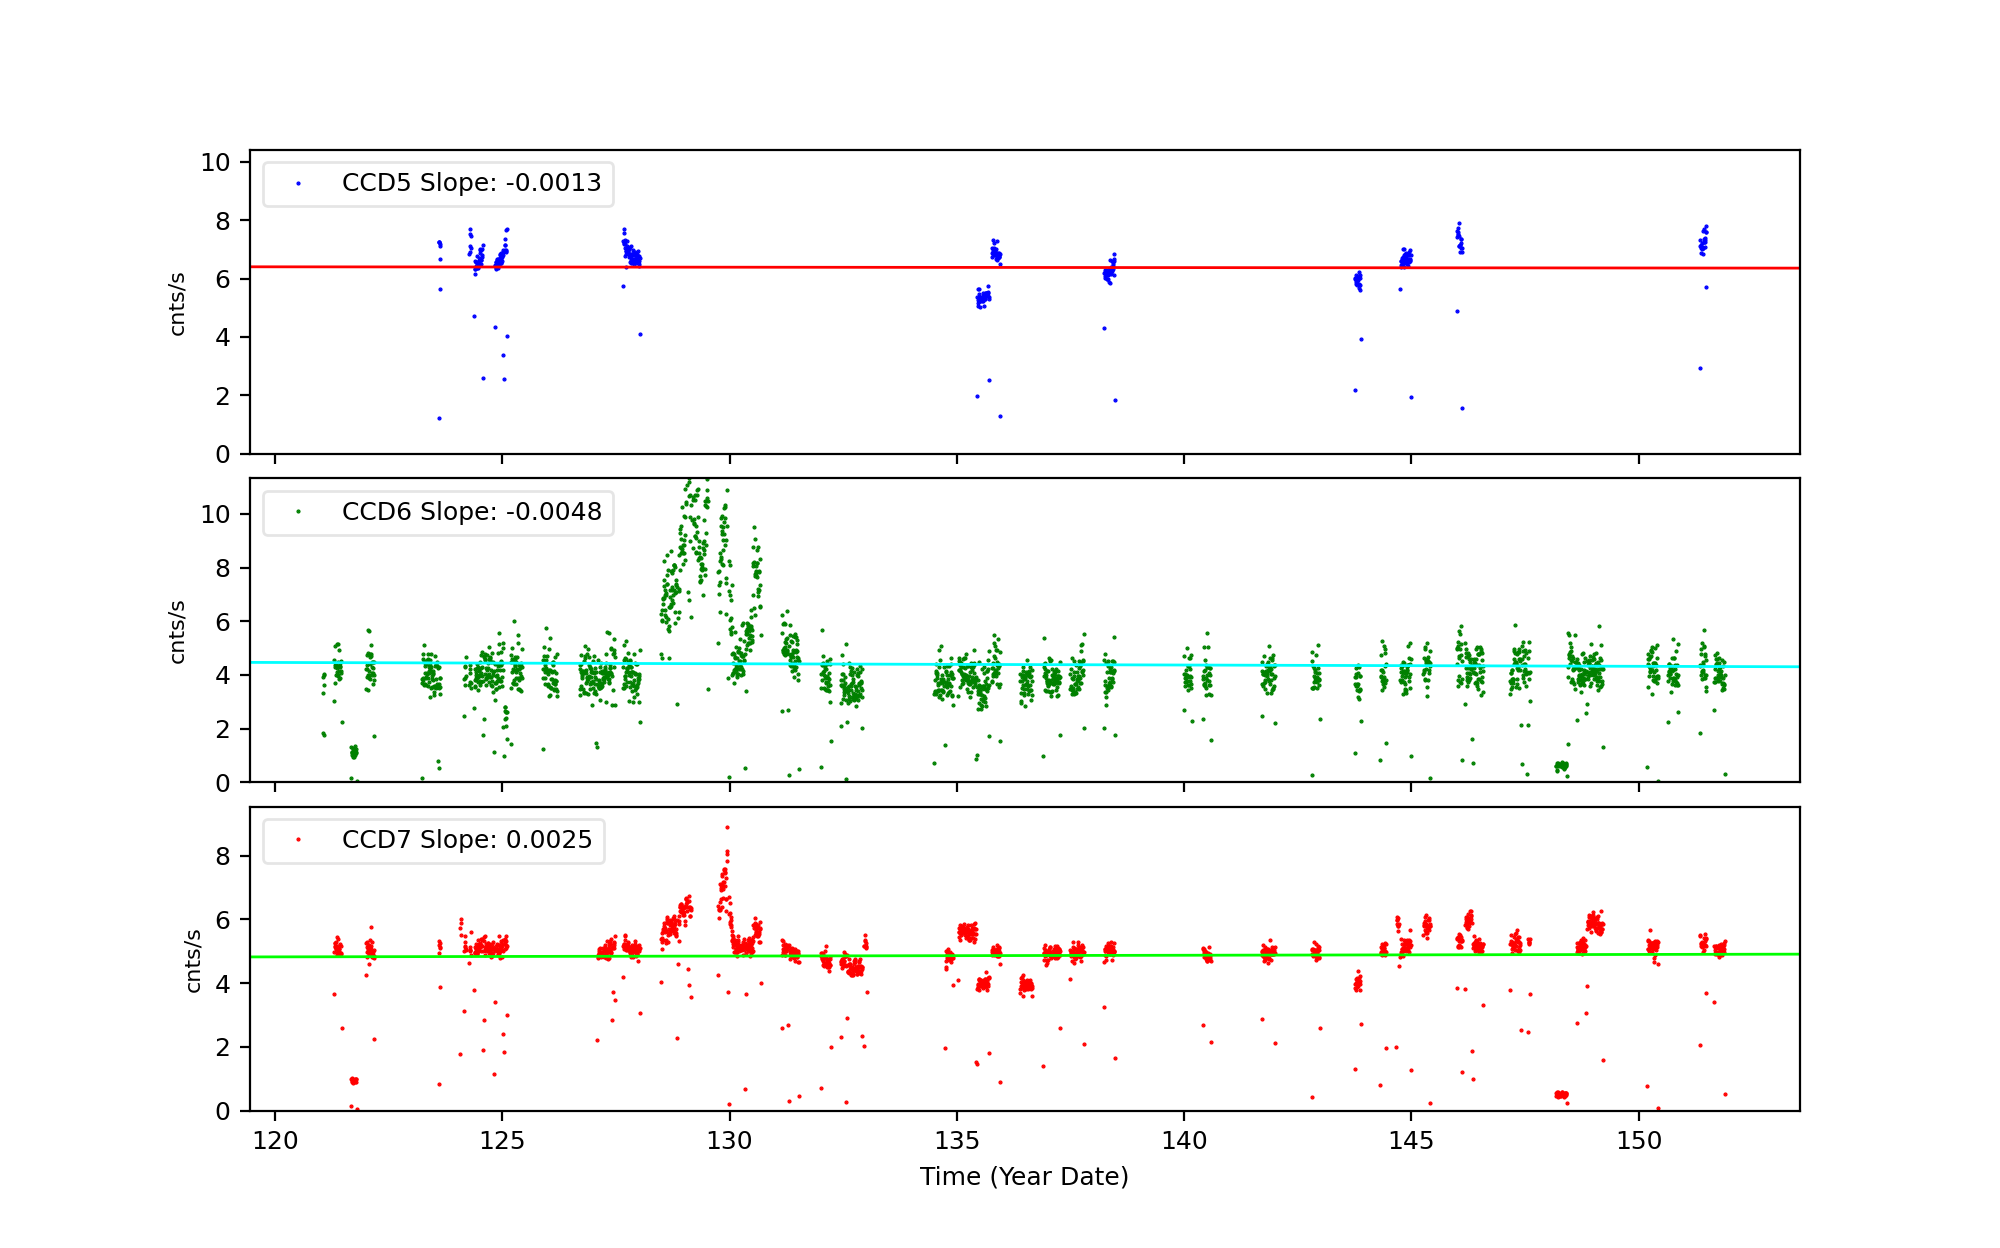
Task: Click the red marker in CCD7 legend
Action: pyautogui.click(x=298, y=840)
